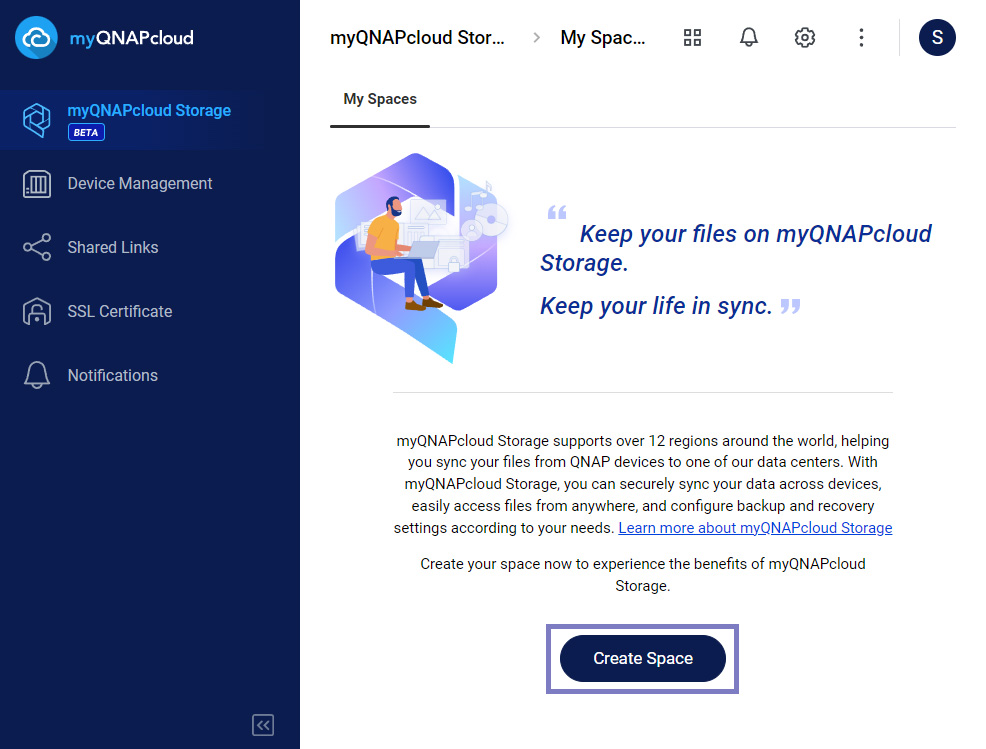986x749 pixels.
Task: Open the settings gear in header
Action: [x=805, y=38]
